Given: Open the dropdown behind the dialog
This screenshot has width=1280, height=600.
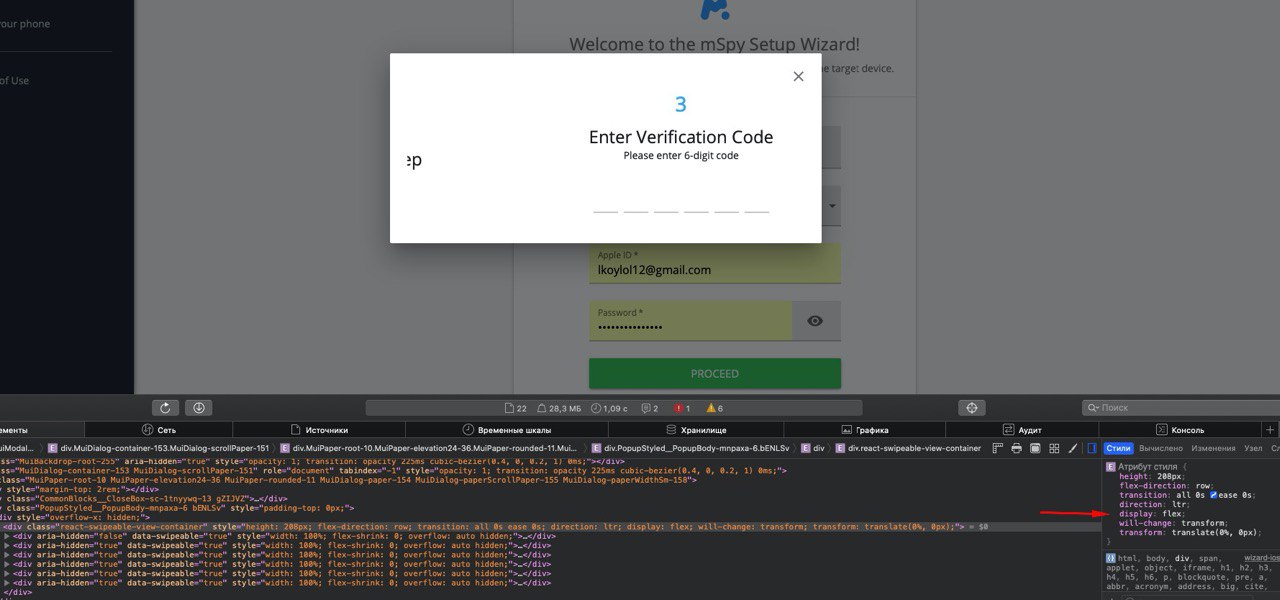Looking at the screenshot, I should tap(832, 207).
